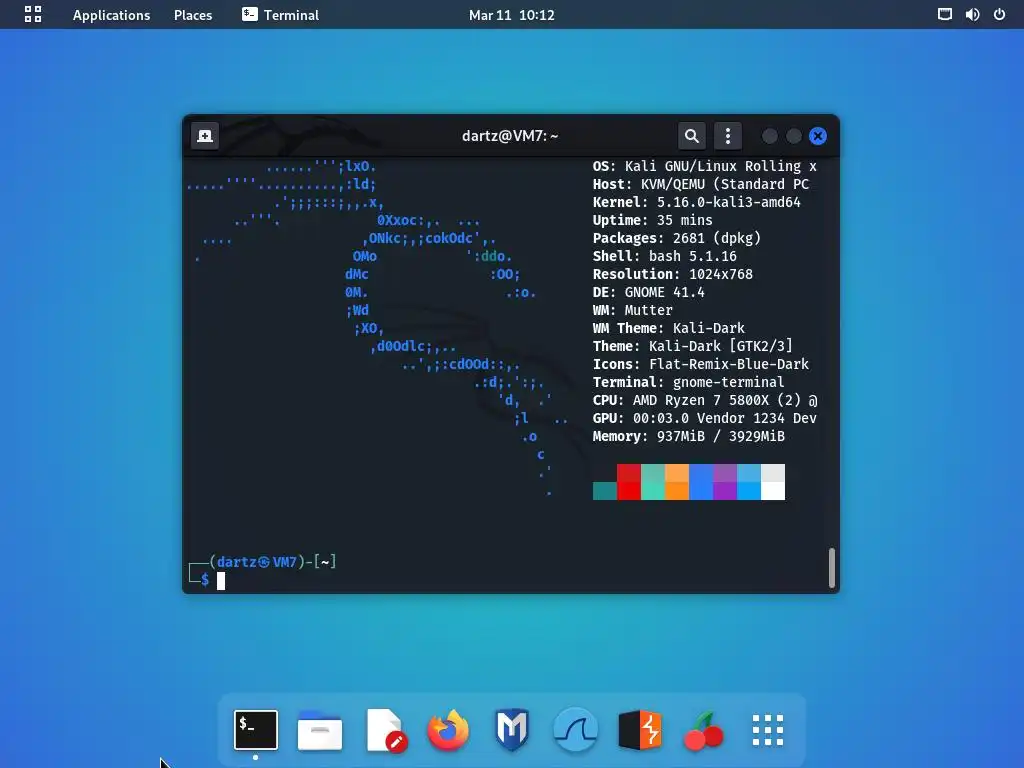Minimize the terminal window
Screen dimensions: 1024x768
point(770,136)
